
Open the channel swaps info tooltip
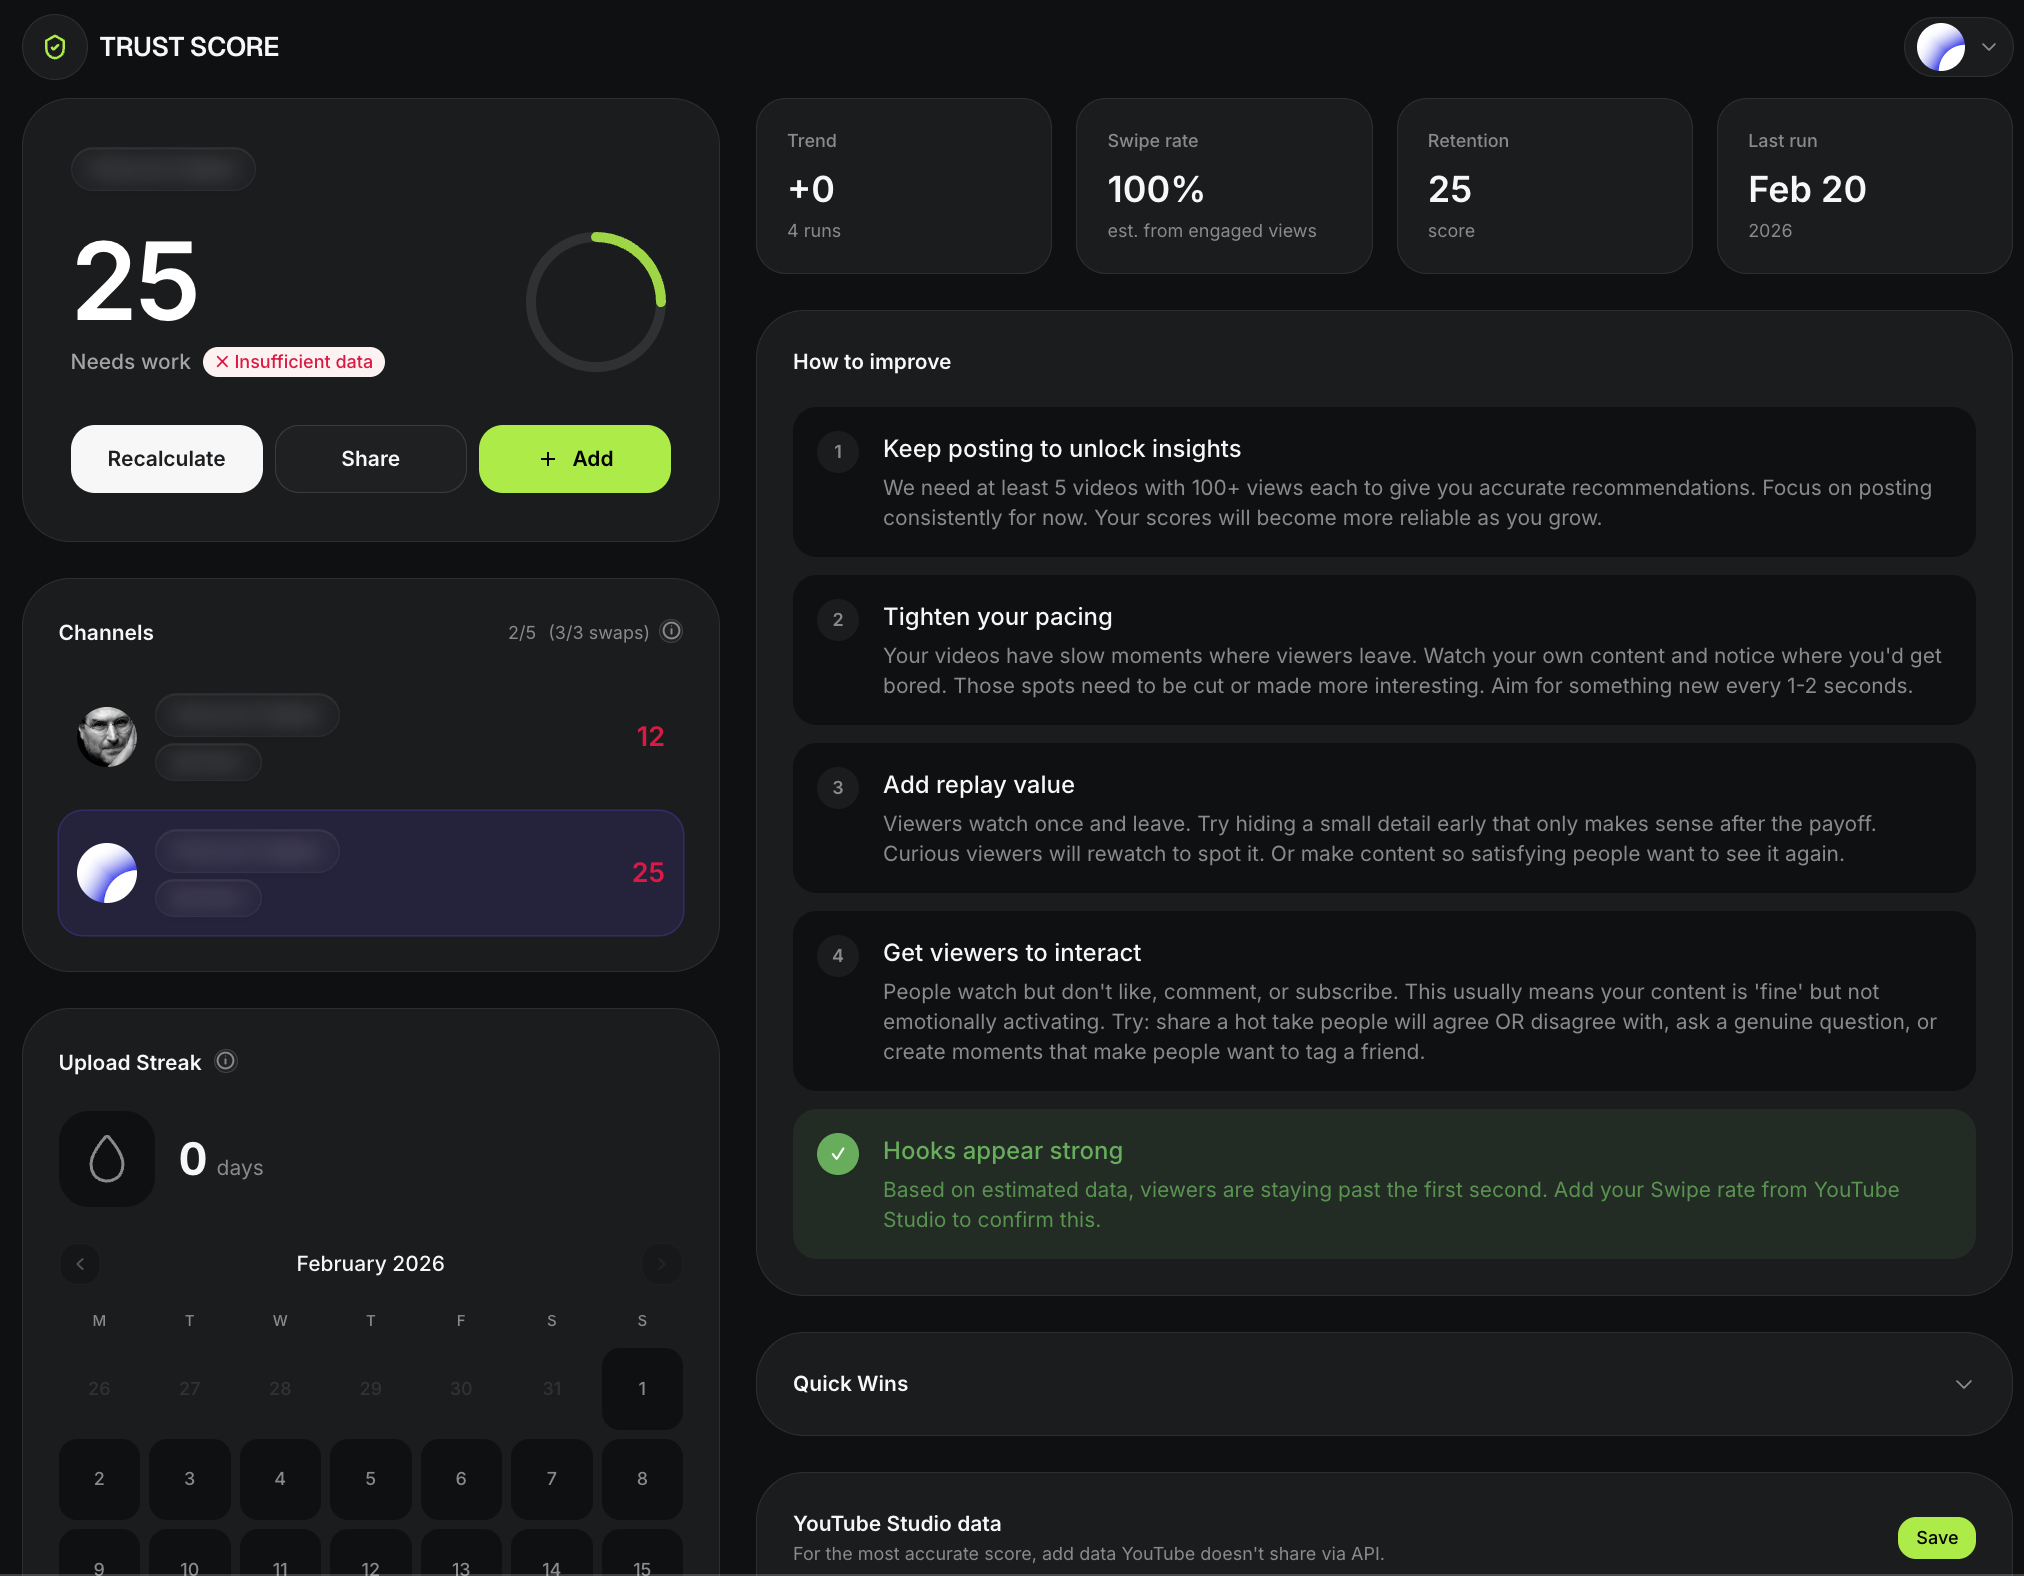(x=671, y=630)
